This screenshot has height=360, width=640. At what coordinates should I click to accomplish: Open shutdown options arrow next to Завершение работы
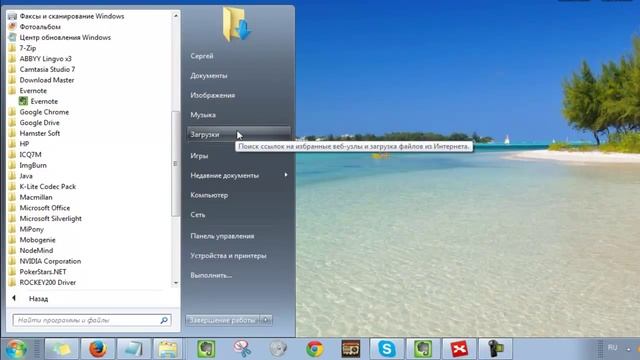pos(266,320)
